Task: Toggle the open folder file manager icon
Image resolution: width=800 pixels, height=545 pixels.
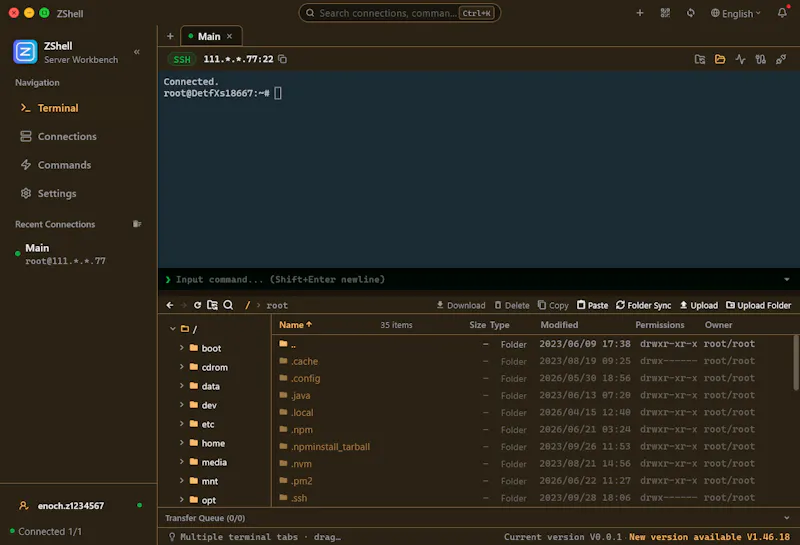Action: coord(720,60)
